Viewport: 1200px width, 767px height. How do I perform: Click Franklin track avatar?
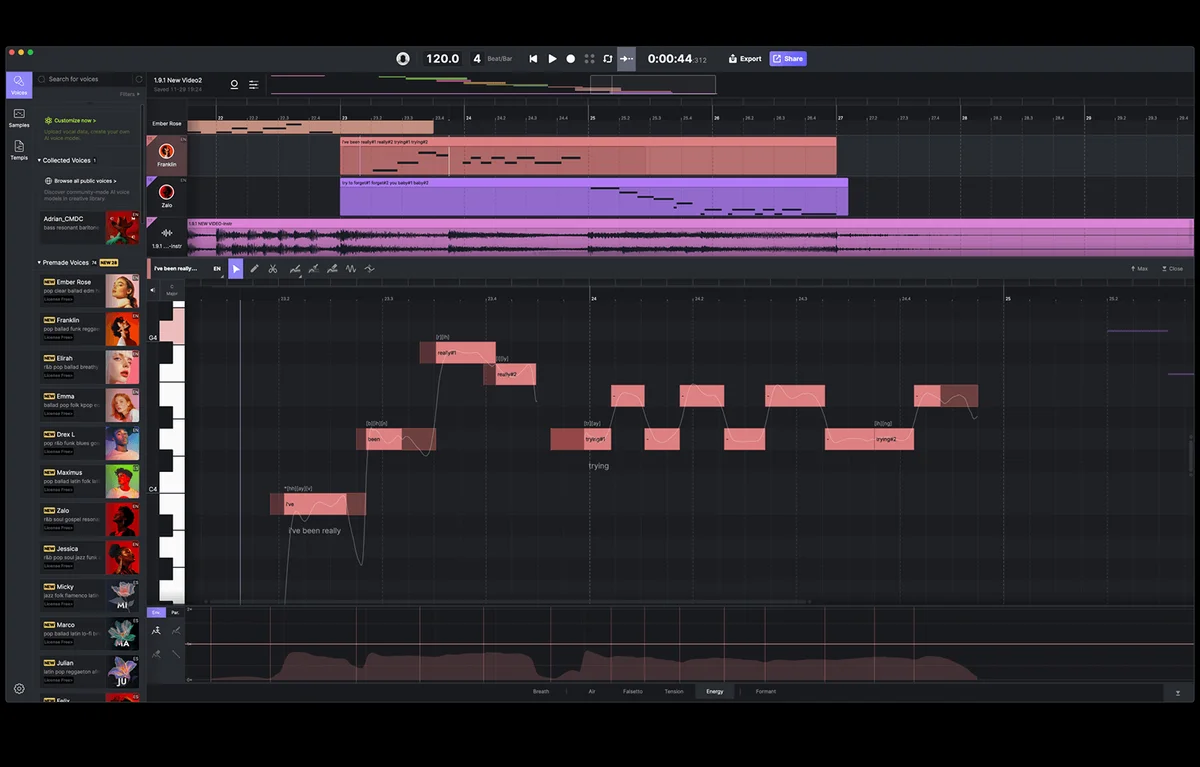pyautogui.click(x=166, y=152)
